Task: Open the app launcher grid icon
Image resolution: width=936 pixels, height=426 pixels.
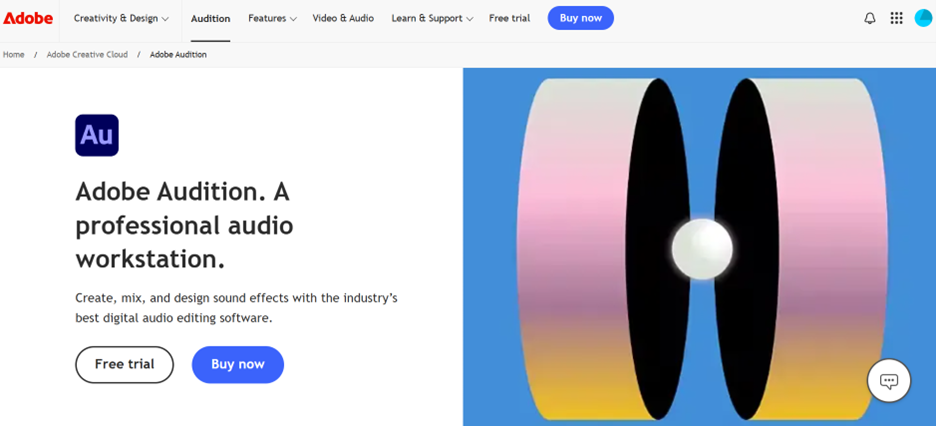Action: click(896, 18)
